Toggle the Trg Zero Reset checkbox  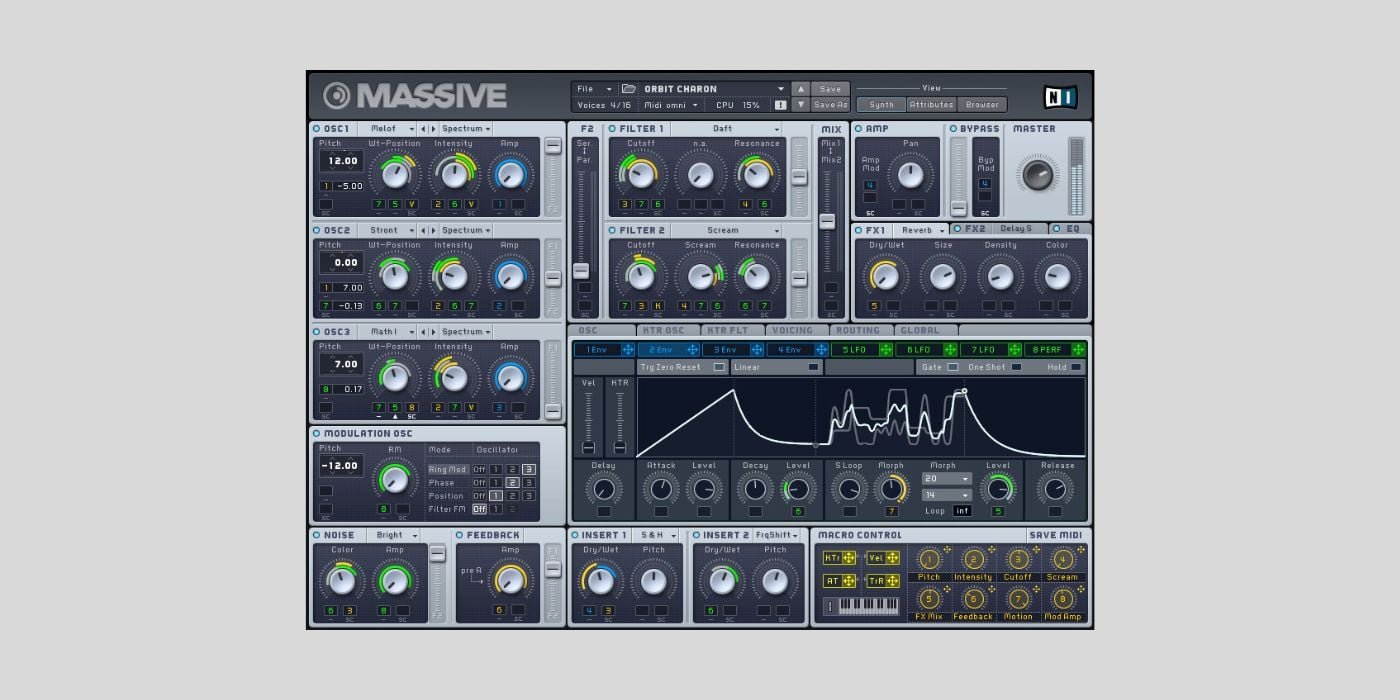(719, 367)
